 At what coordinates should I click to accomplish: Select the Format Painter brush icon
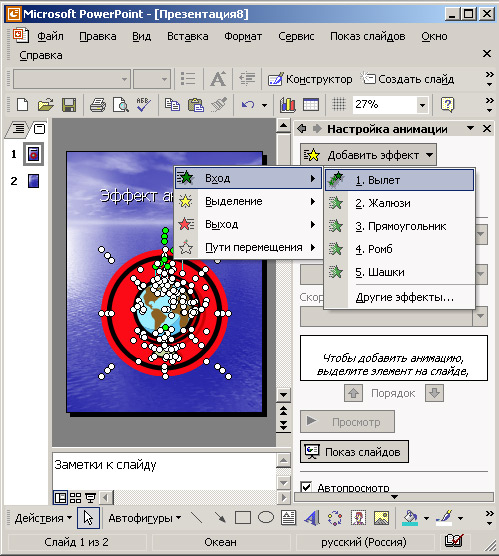(219, 105)
